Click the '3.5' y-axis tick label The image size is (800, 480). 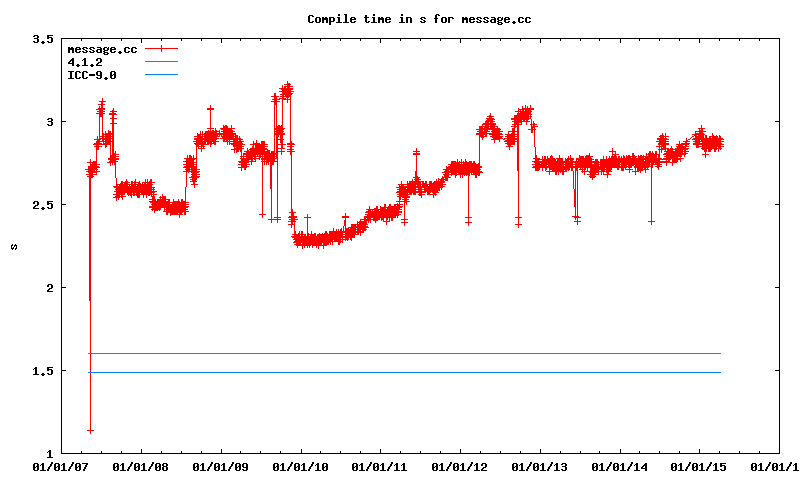42,39
